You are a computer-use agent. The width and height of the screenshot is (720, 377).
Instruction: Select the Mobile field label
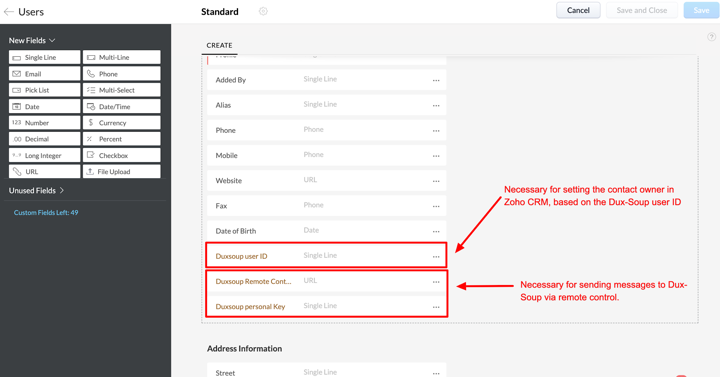click(226, 156)
